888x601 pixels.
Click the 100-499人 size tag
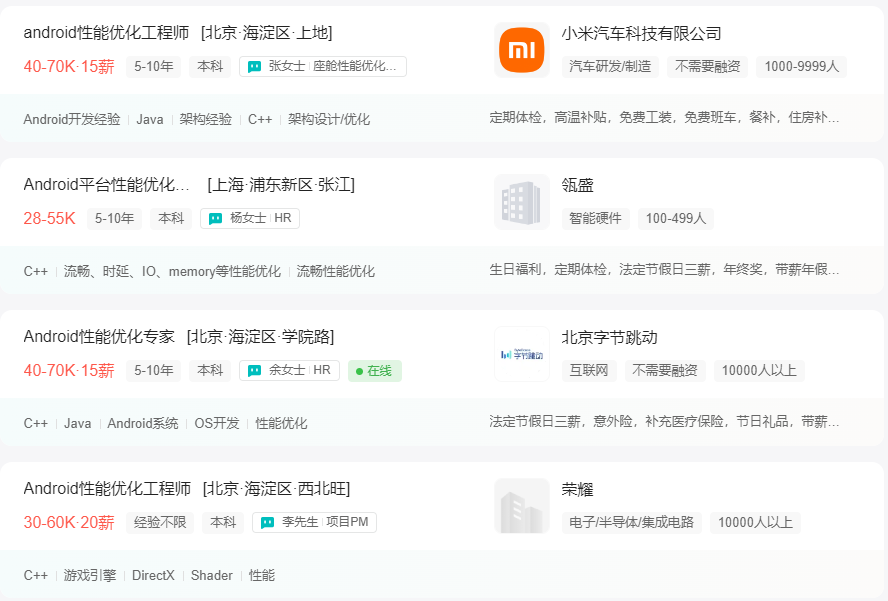click(676, 218)
